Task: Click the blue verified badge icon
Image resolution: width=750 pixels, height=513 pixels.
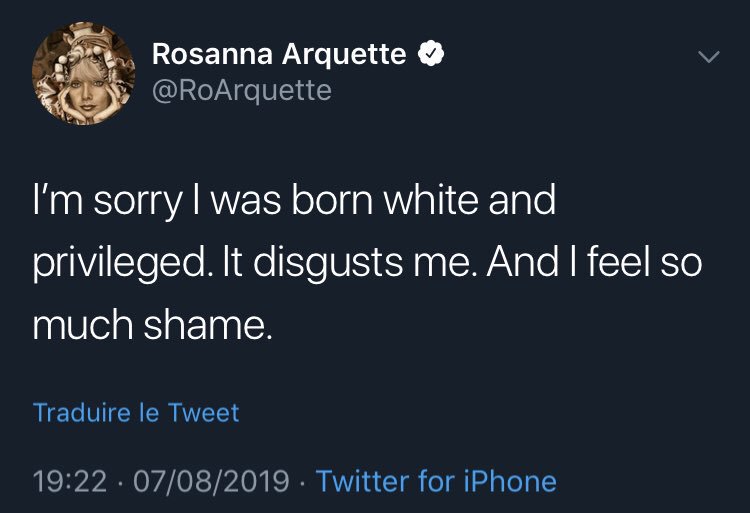Action: tap(431, 55)
